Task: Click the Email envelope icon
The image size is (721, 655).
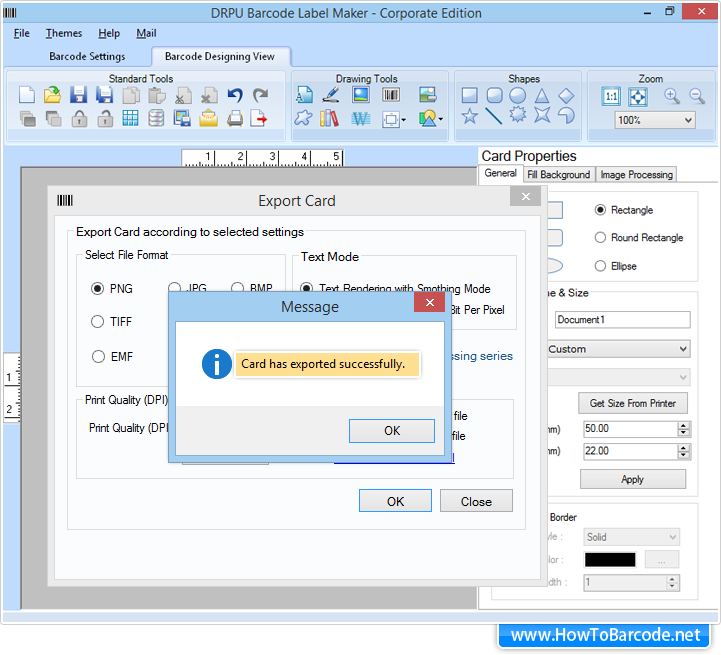Action: tap(208, 119)
